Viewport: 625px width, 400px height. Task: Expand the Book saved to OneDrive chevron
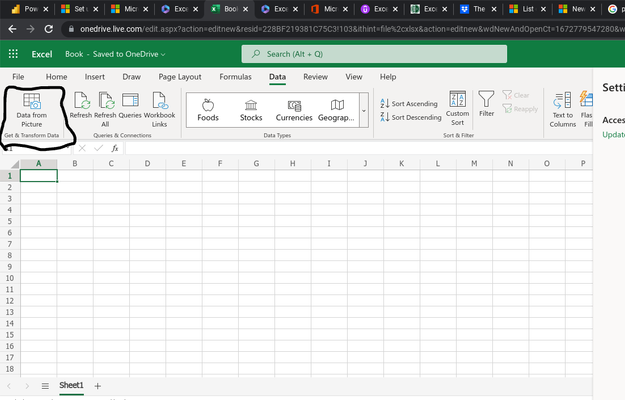(163, 55)
